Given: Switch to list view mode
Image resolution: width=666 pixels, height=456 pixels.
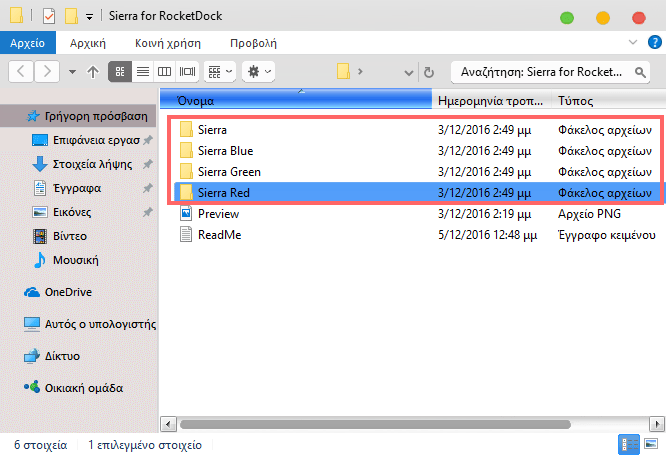Looking at the screenshot, I should (143, 71).
